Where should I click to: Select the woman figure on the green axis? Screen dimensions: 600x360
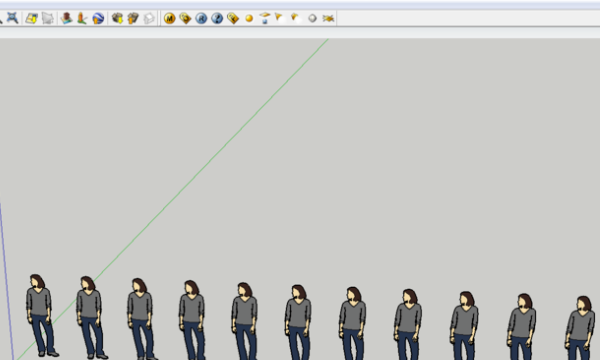(x=90, y=317)
